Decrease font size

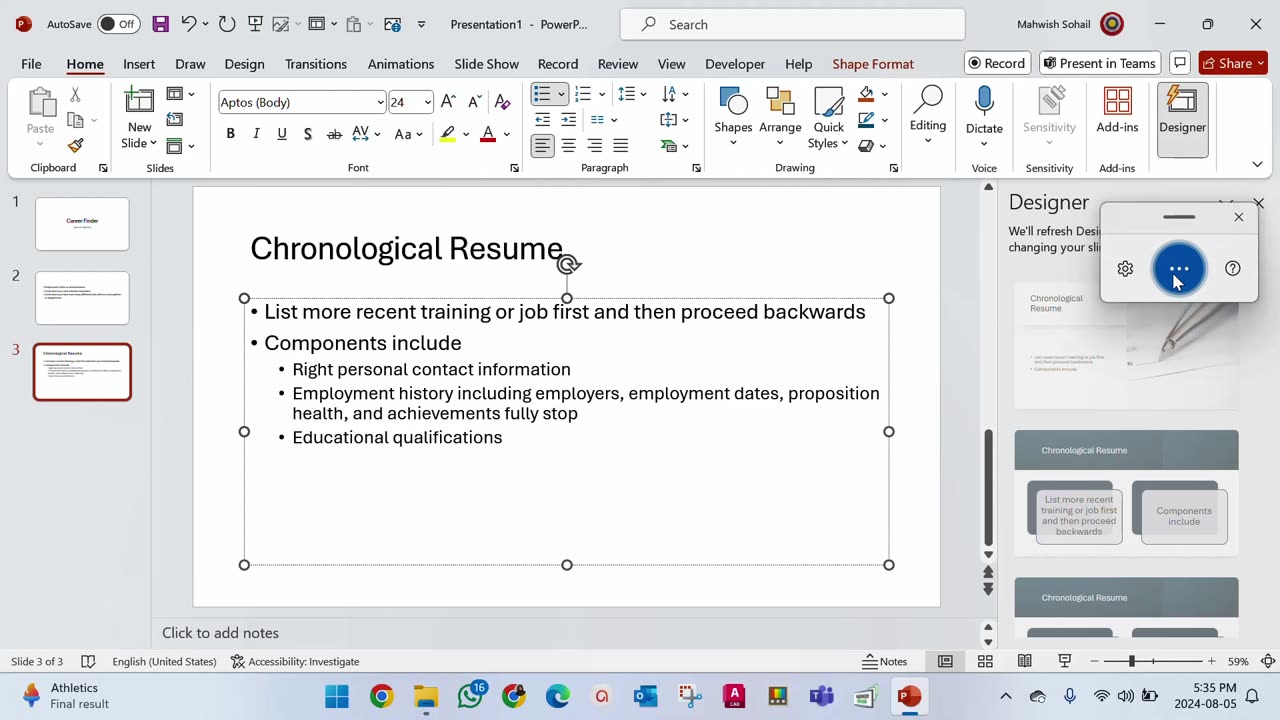[474, 101]
